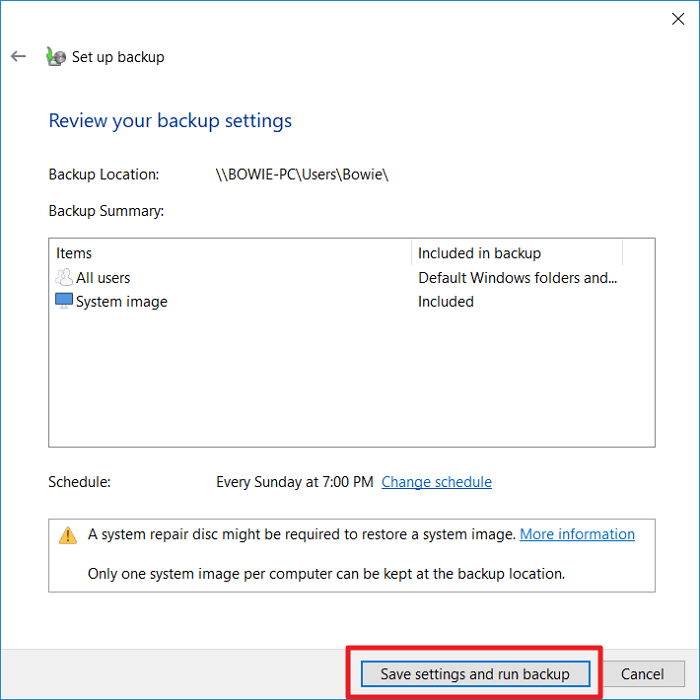Viewport: 700px width, 700px height.
Task: Click the Backup Location: label
Action: (104, 174)
